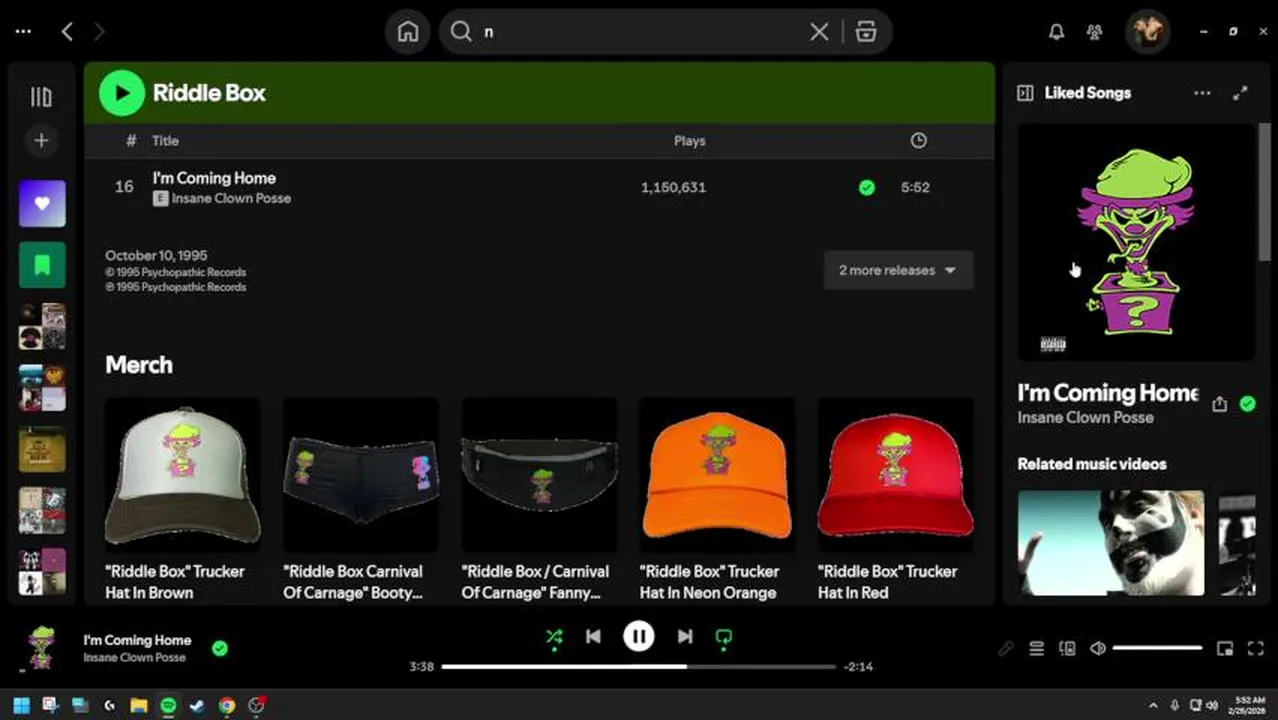Screen dimensions: 1278x720
Task: Open Connect to a device
Action: [1067, 648]
